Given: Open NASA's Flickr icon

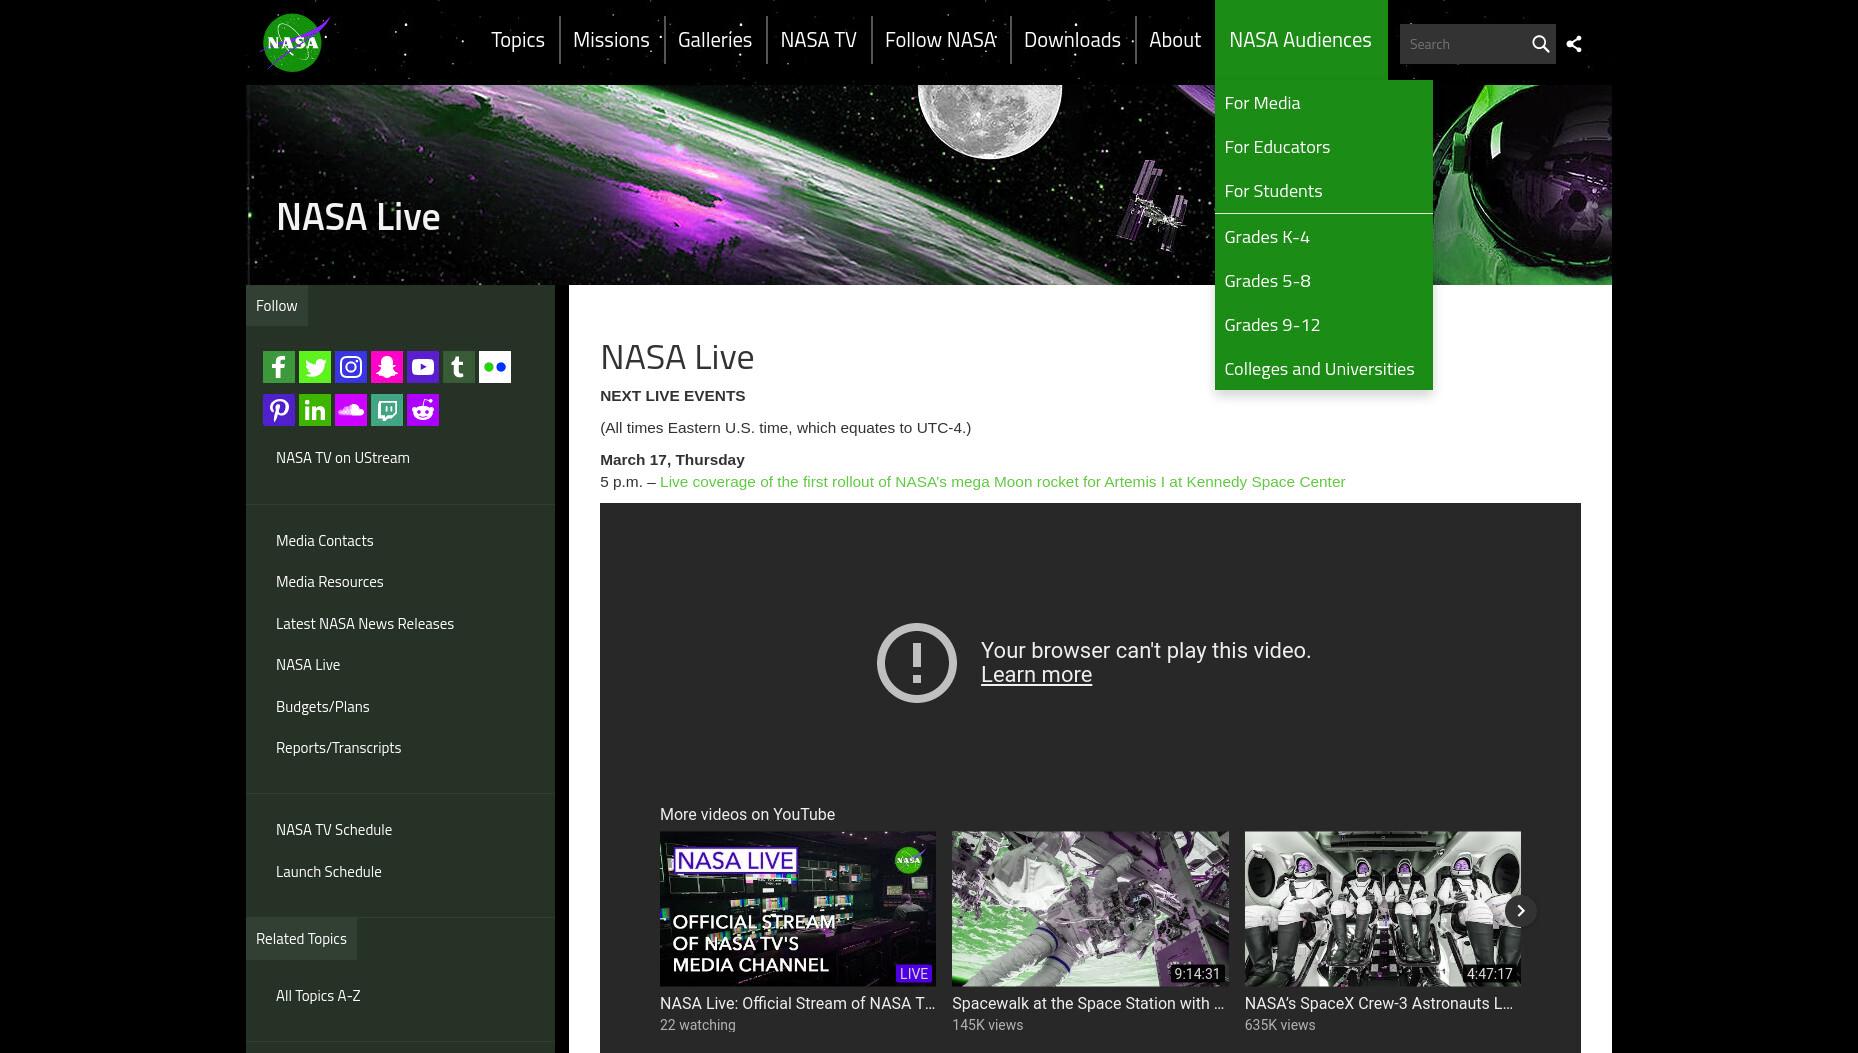Looking at the screenshot, I should click(x=495, y=367).
